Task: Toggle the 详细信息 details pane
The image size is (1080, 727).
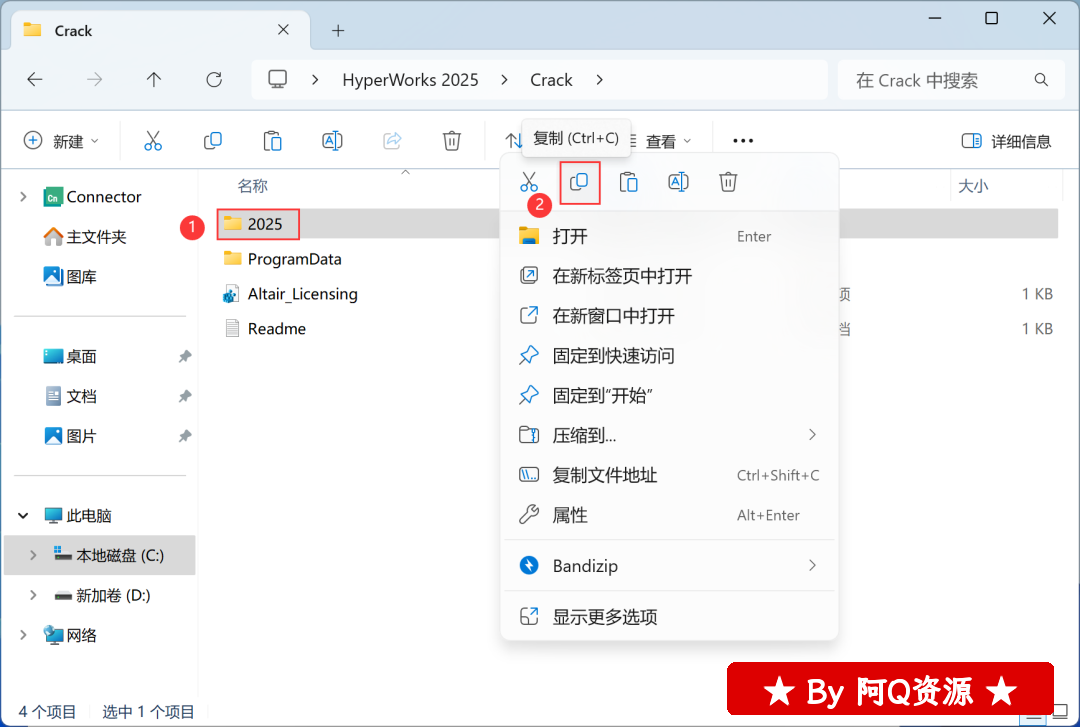Action: point(1006,141)
